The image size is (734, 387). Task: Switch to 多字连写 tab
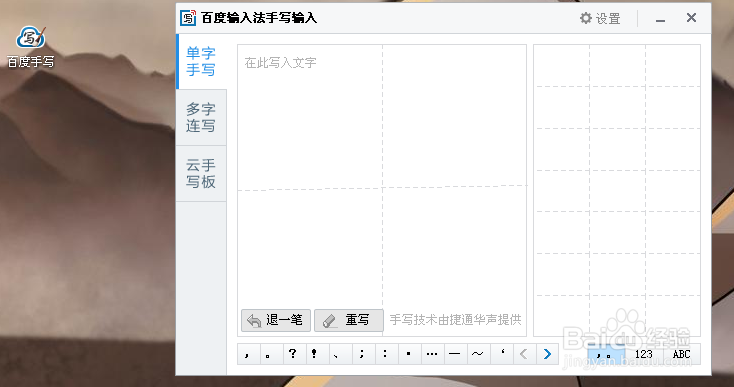(x=201, y=117)
